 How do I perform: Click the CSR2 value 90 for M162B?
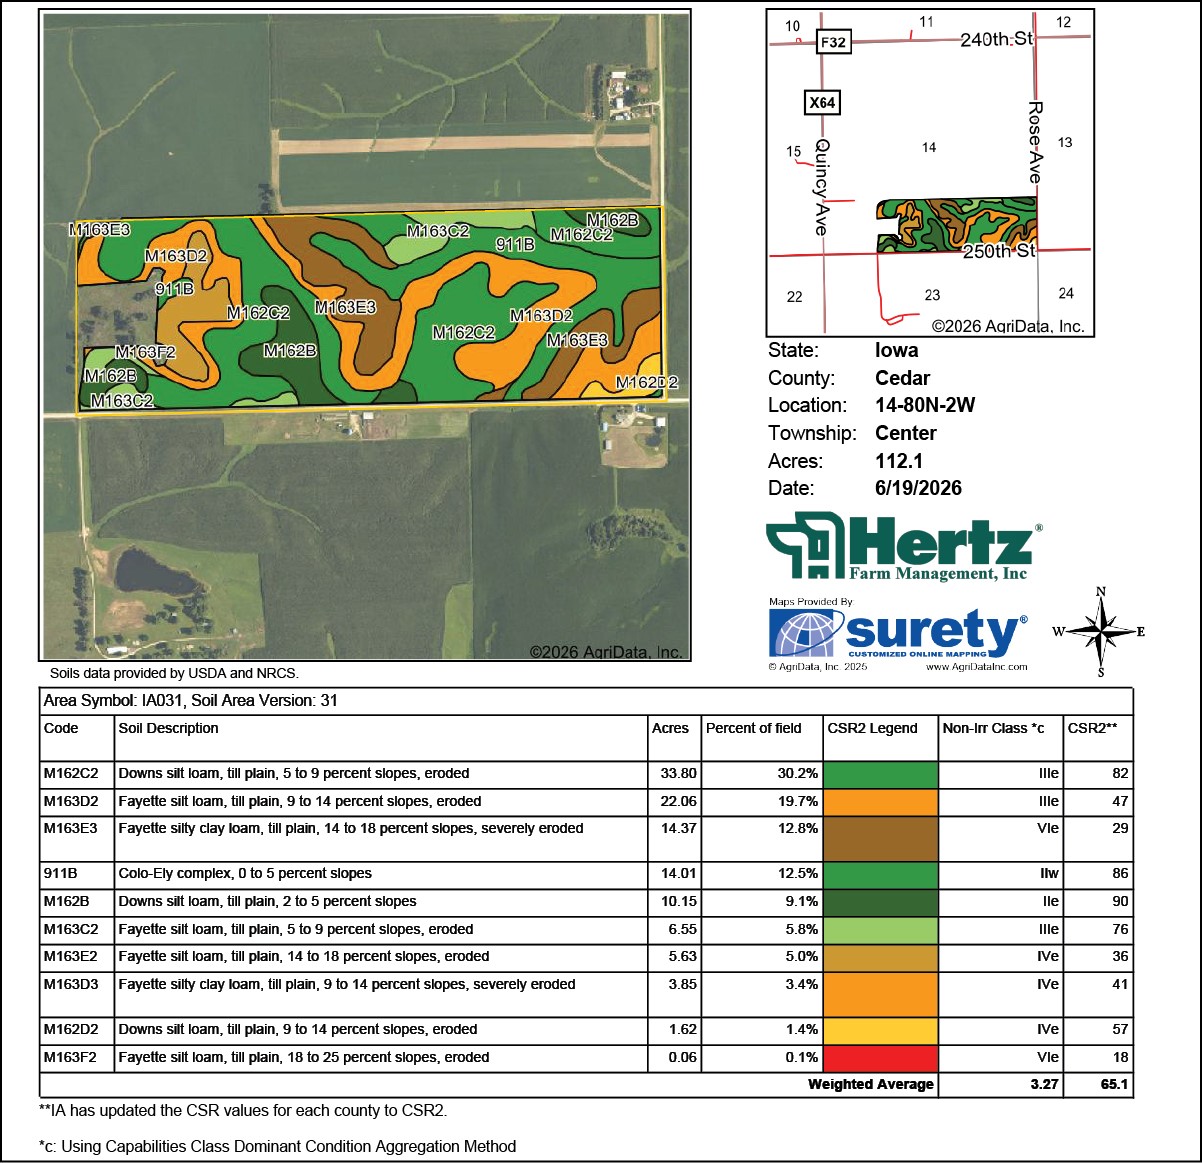pyautogui.click(x=1120, y=902)
